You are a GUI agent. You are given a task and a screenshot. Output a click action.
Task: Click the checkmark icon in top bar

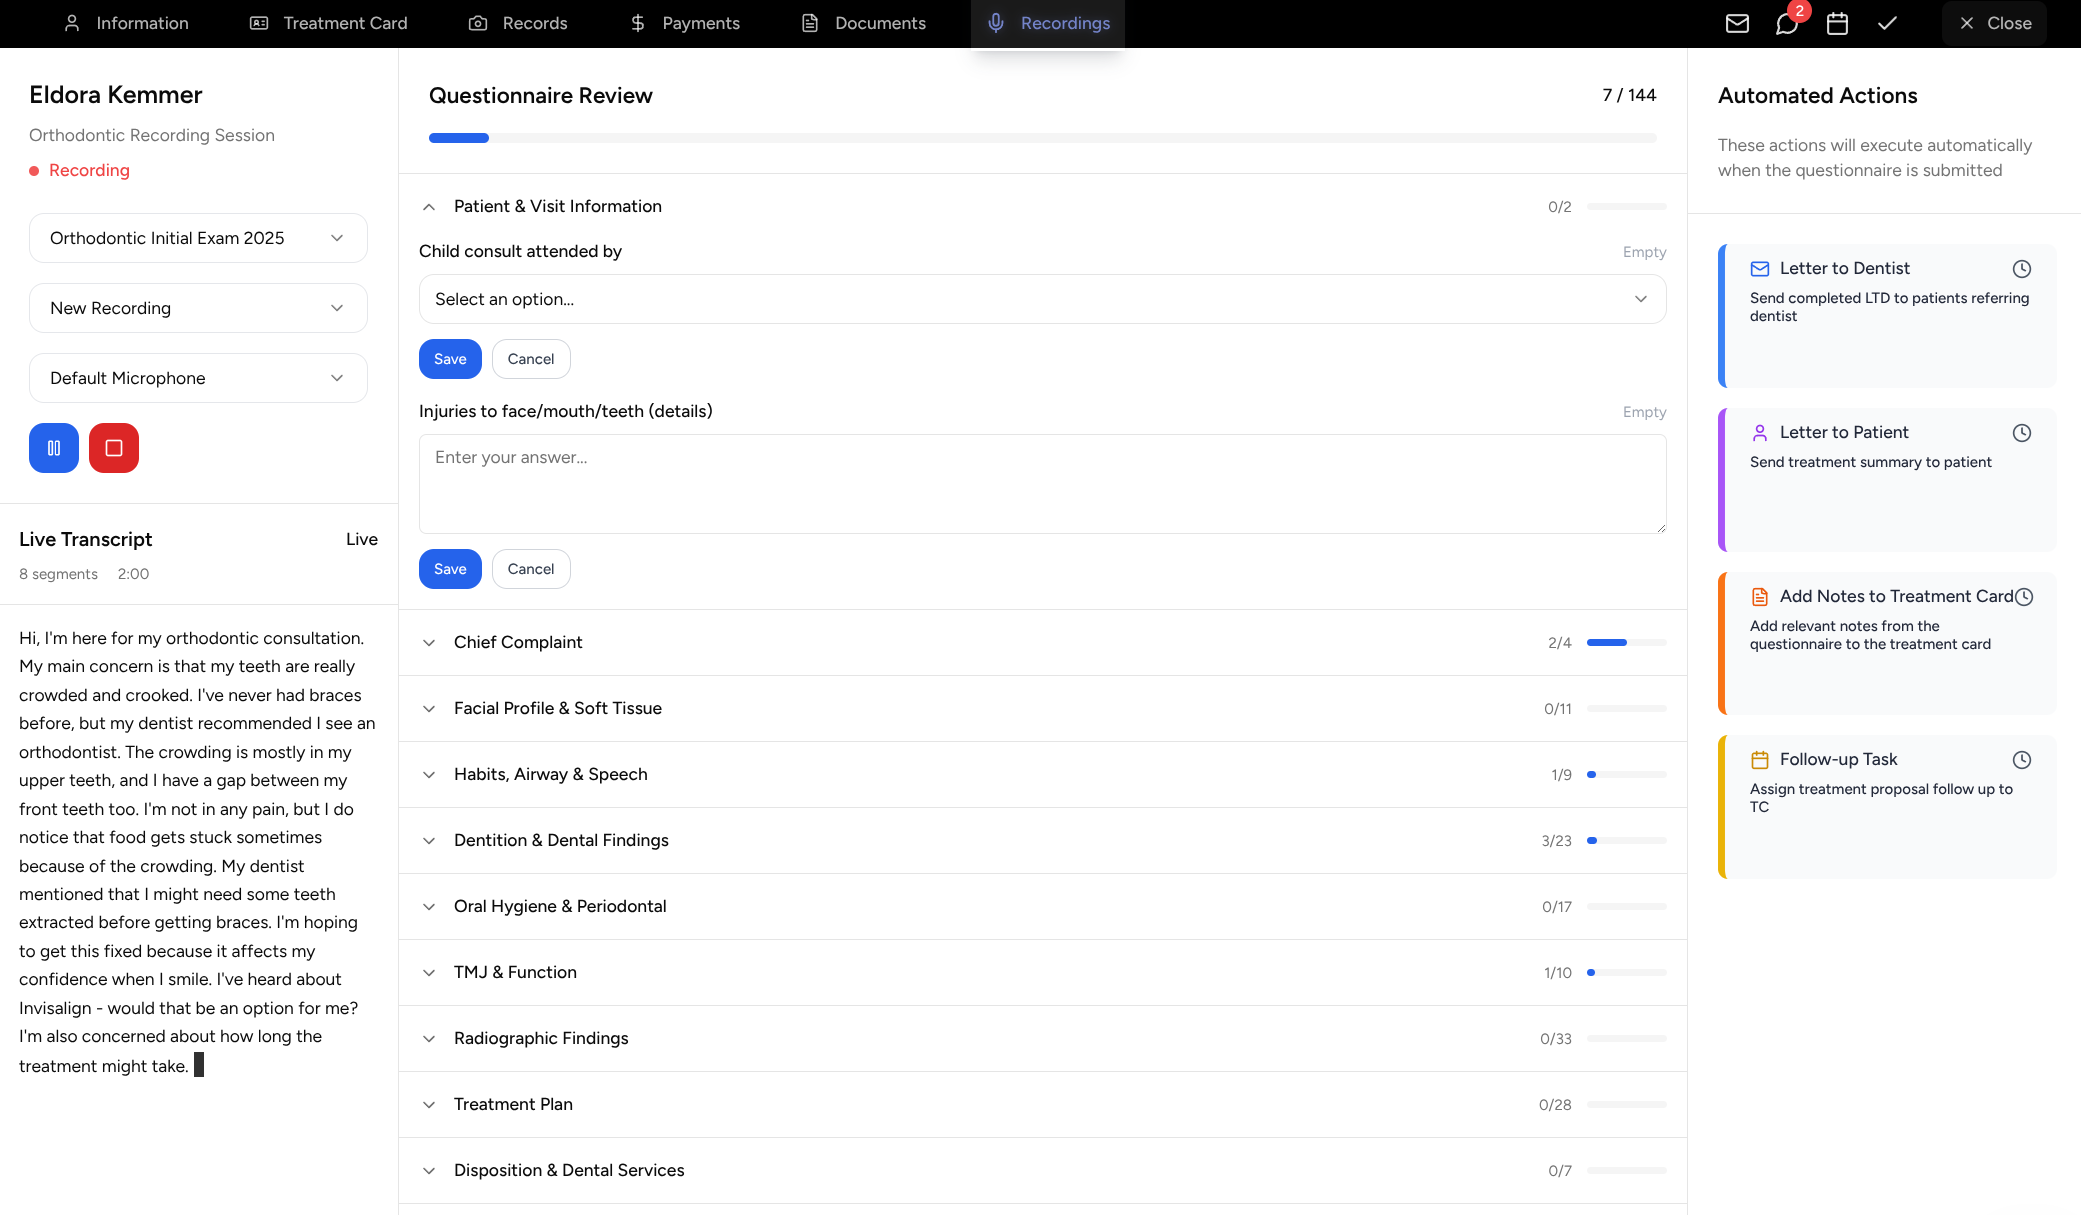click(1887, 23)
